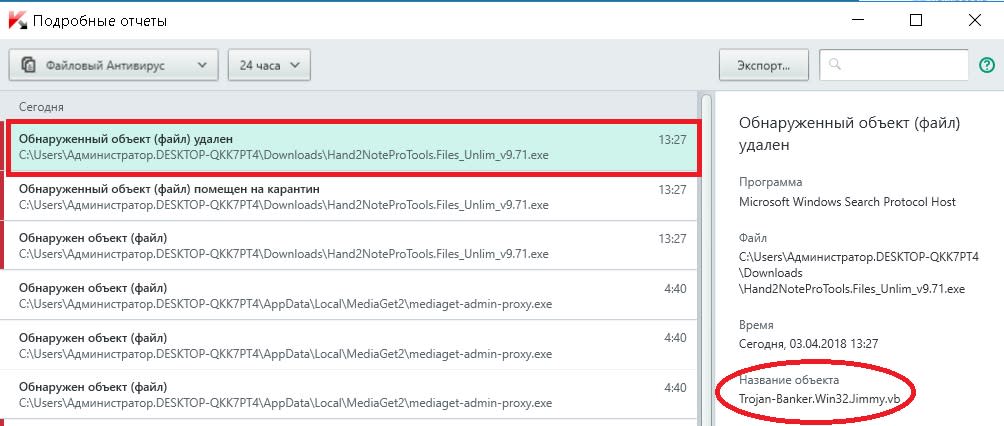Open the Файловый Антивирус component dropdown

click(x=113, y=65)
